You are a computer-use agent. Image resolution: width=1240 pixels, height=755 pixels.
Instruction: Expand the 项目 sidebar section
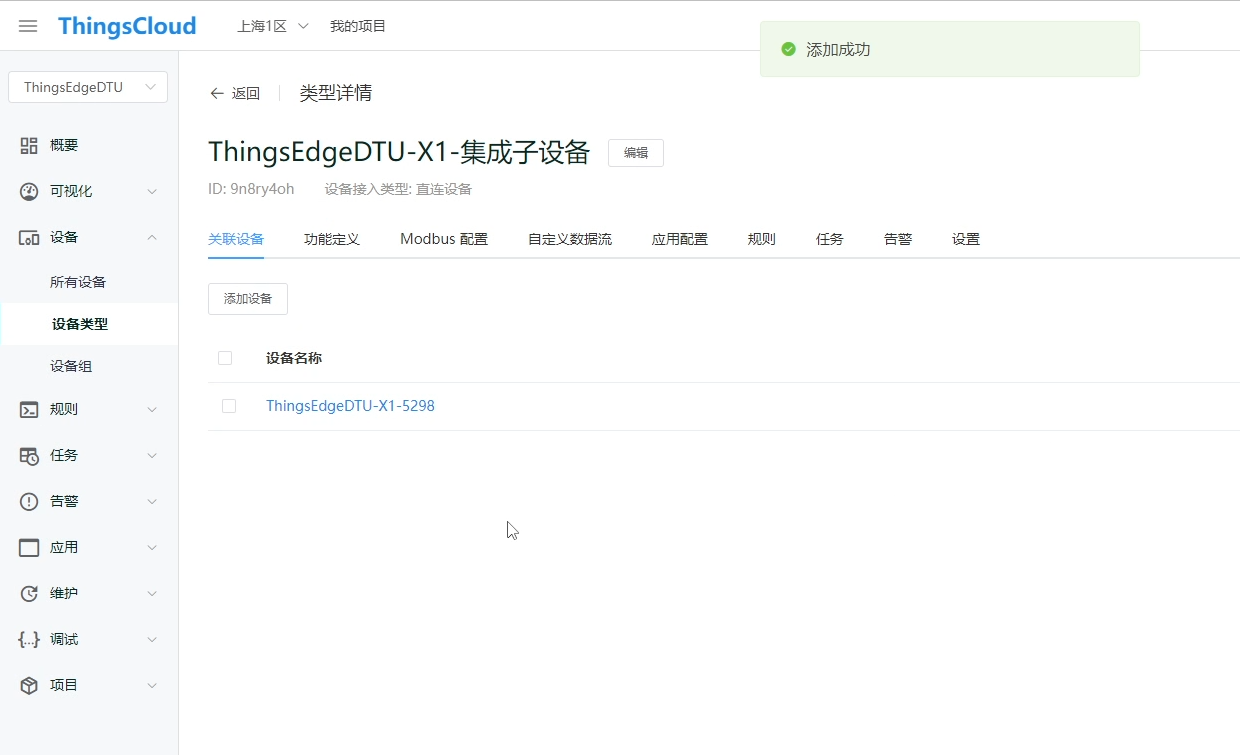[x=152, y=685]
